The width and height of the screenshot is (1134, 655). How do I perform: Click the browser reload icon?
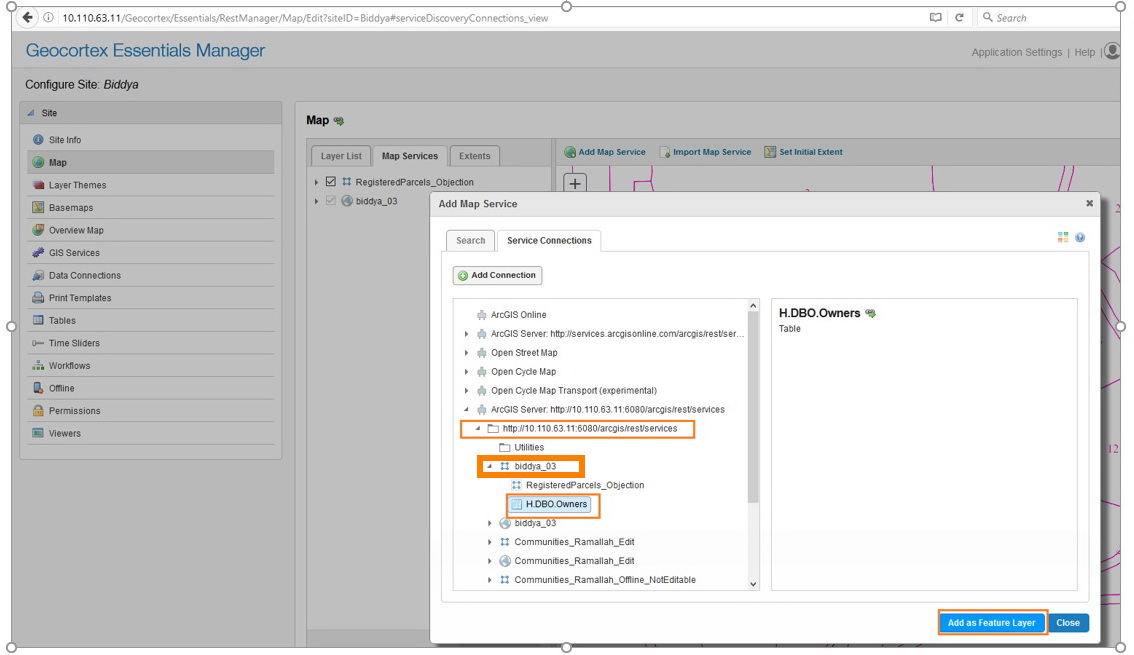click(959, 17)
